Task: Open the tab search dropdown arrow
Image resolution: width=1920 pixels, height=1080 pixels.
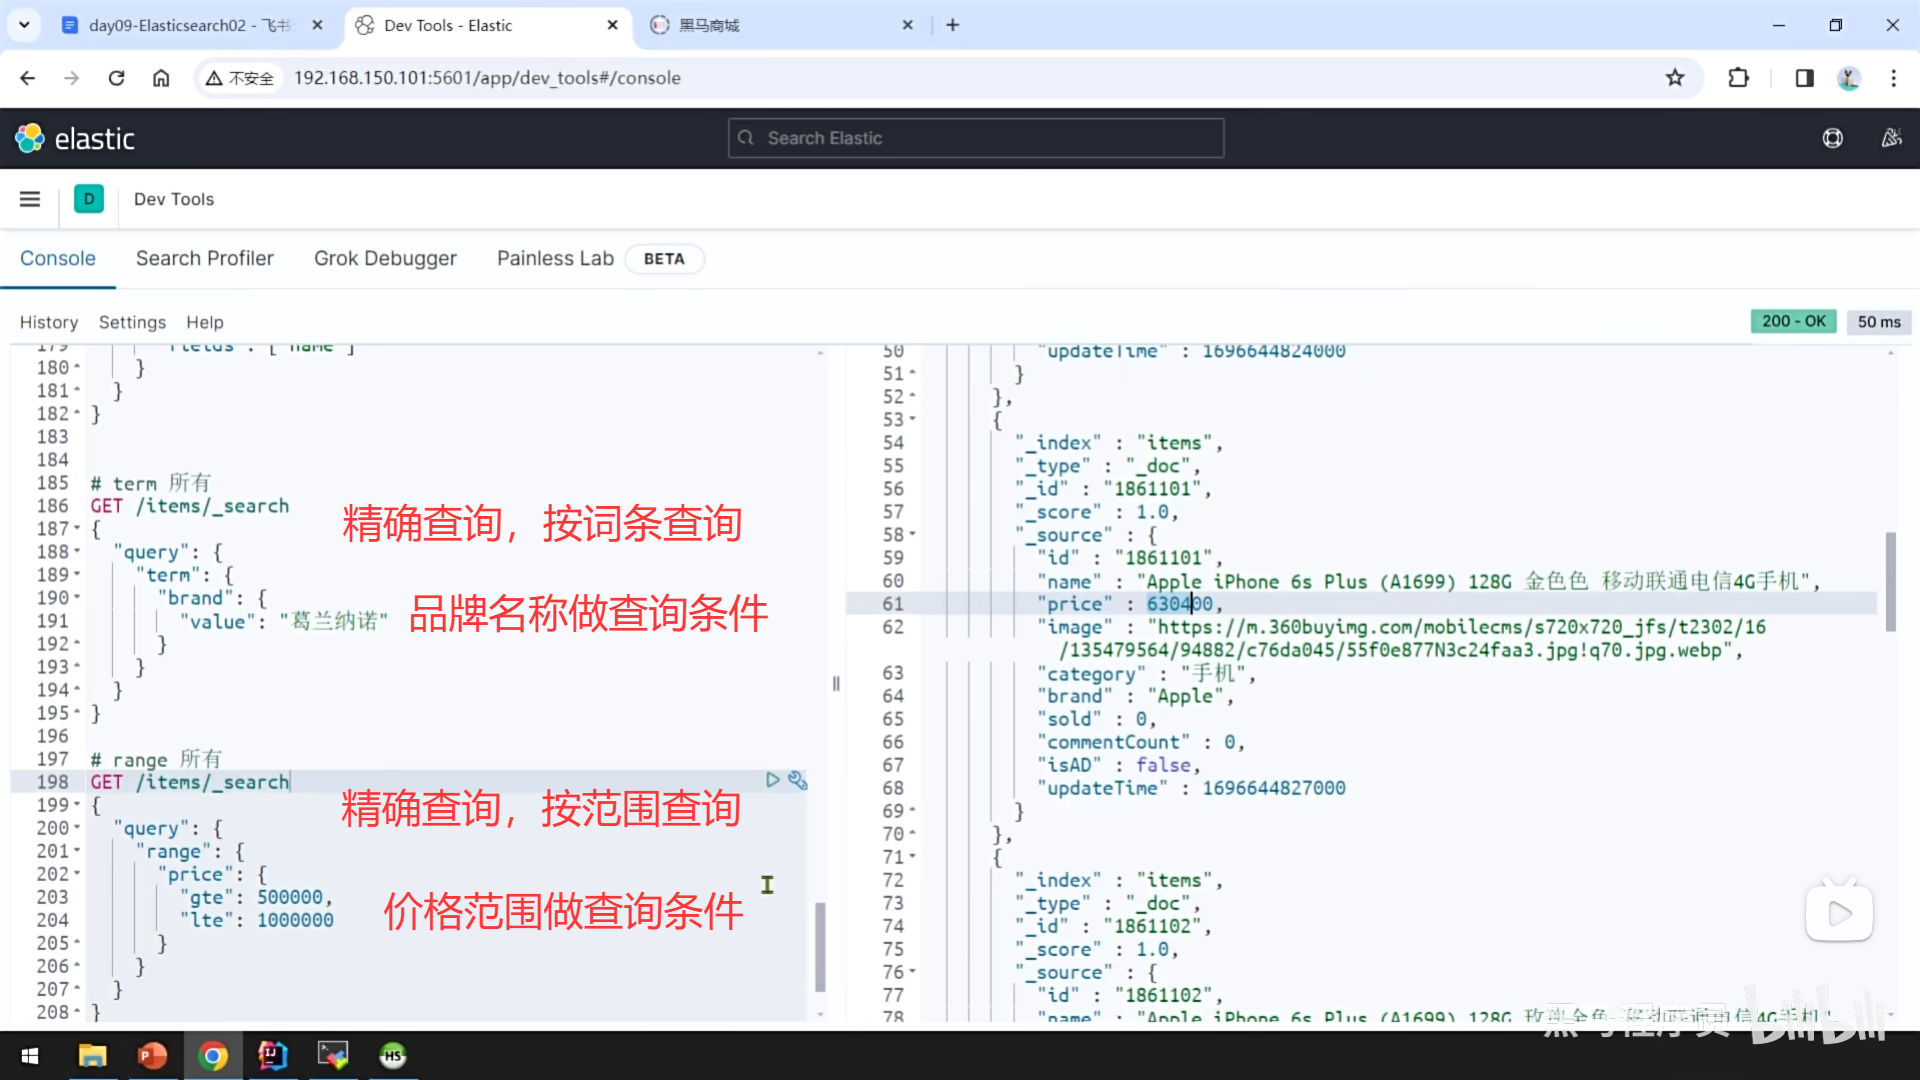Action: point(24,25)
